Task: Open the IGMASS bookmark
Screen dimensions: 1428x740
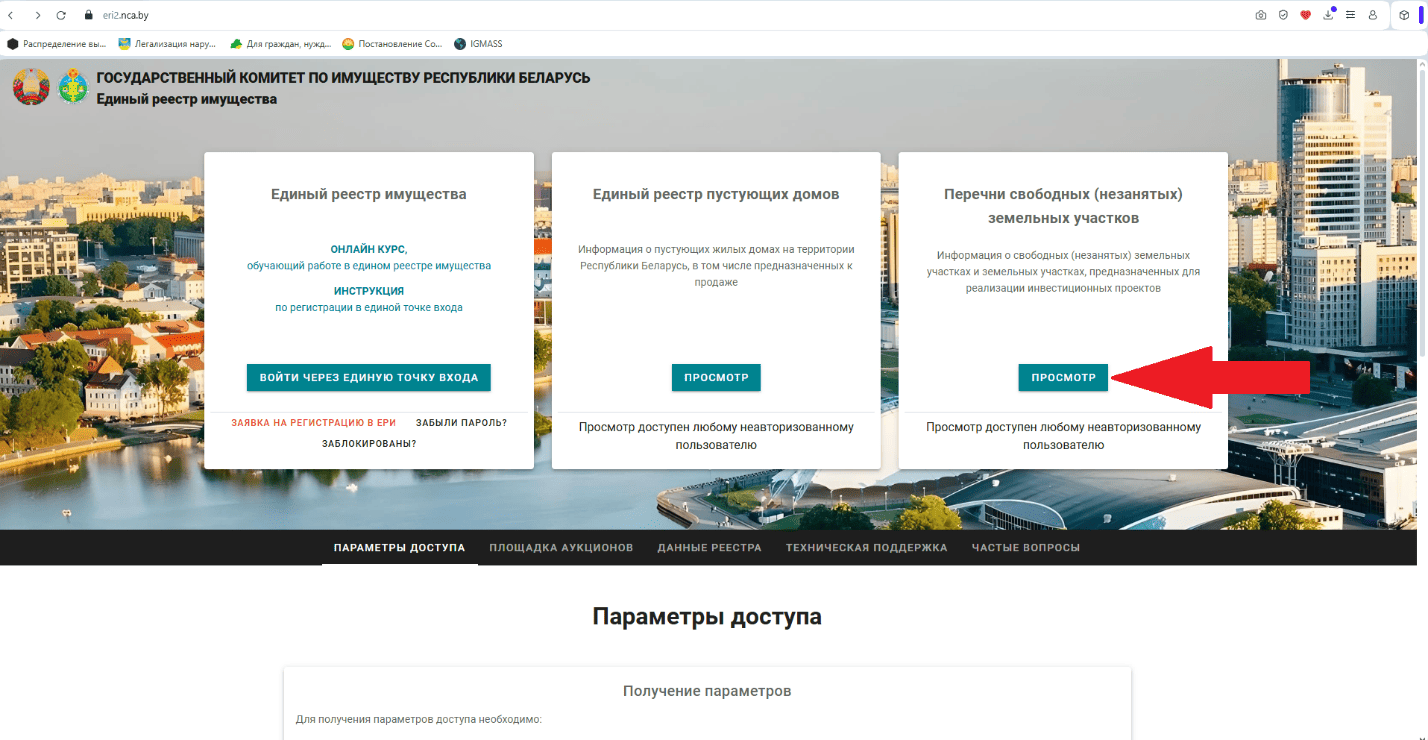Action: click(477, 44)
